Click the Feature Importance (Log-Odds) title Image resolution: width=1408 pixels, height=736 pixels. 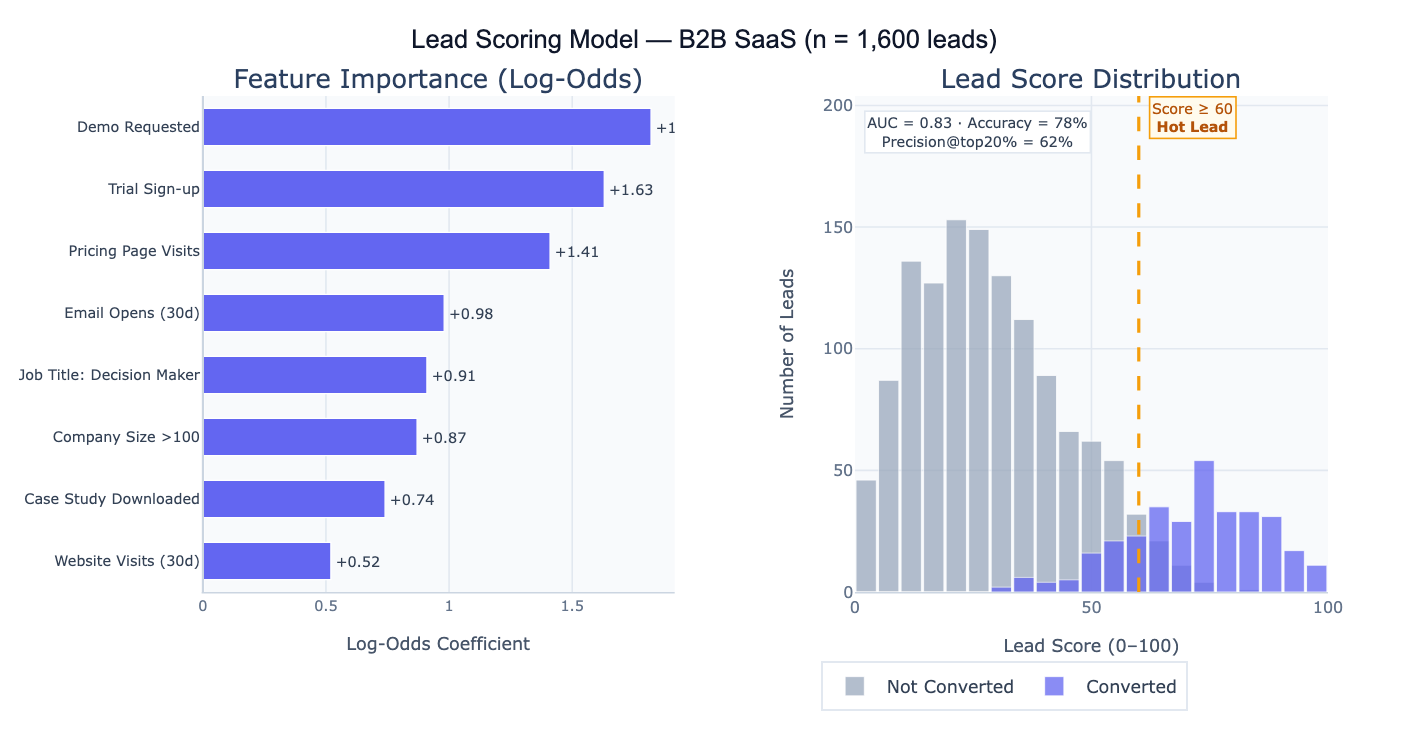[x=438, y=79]
